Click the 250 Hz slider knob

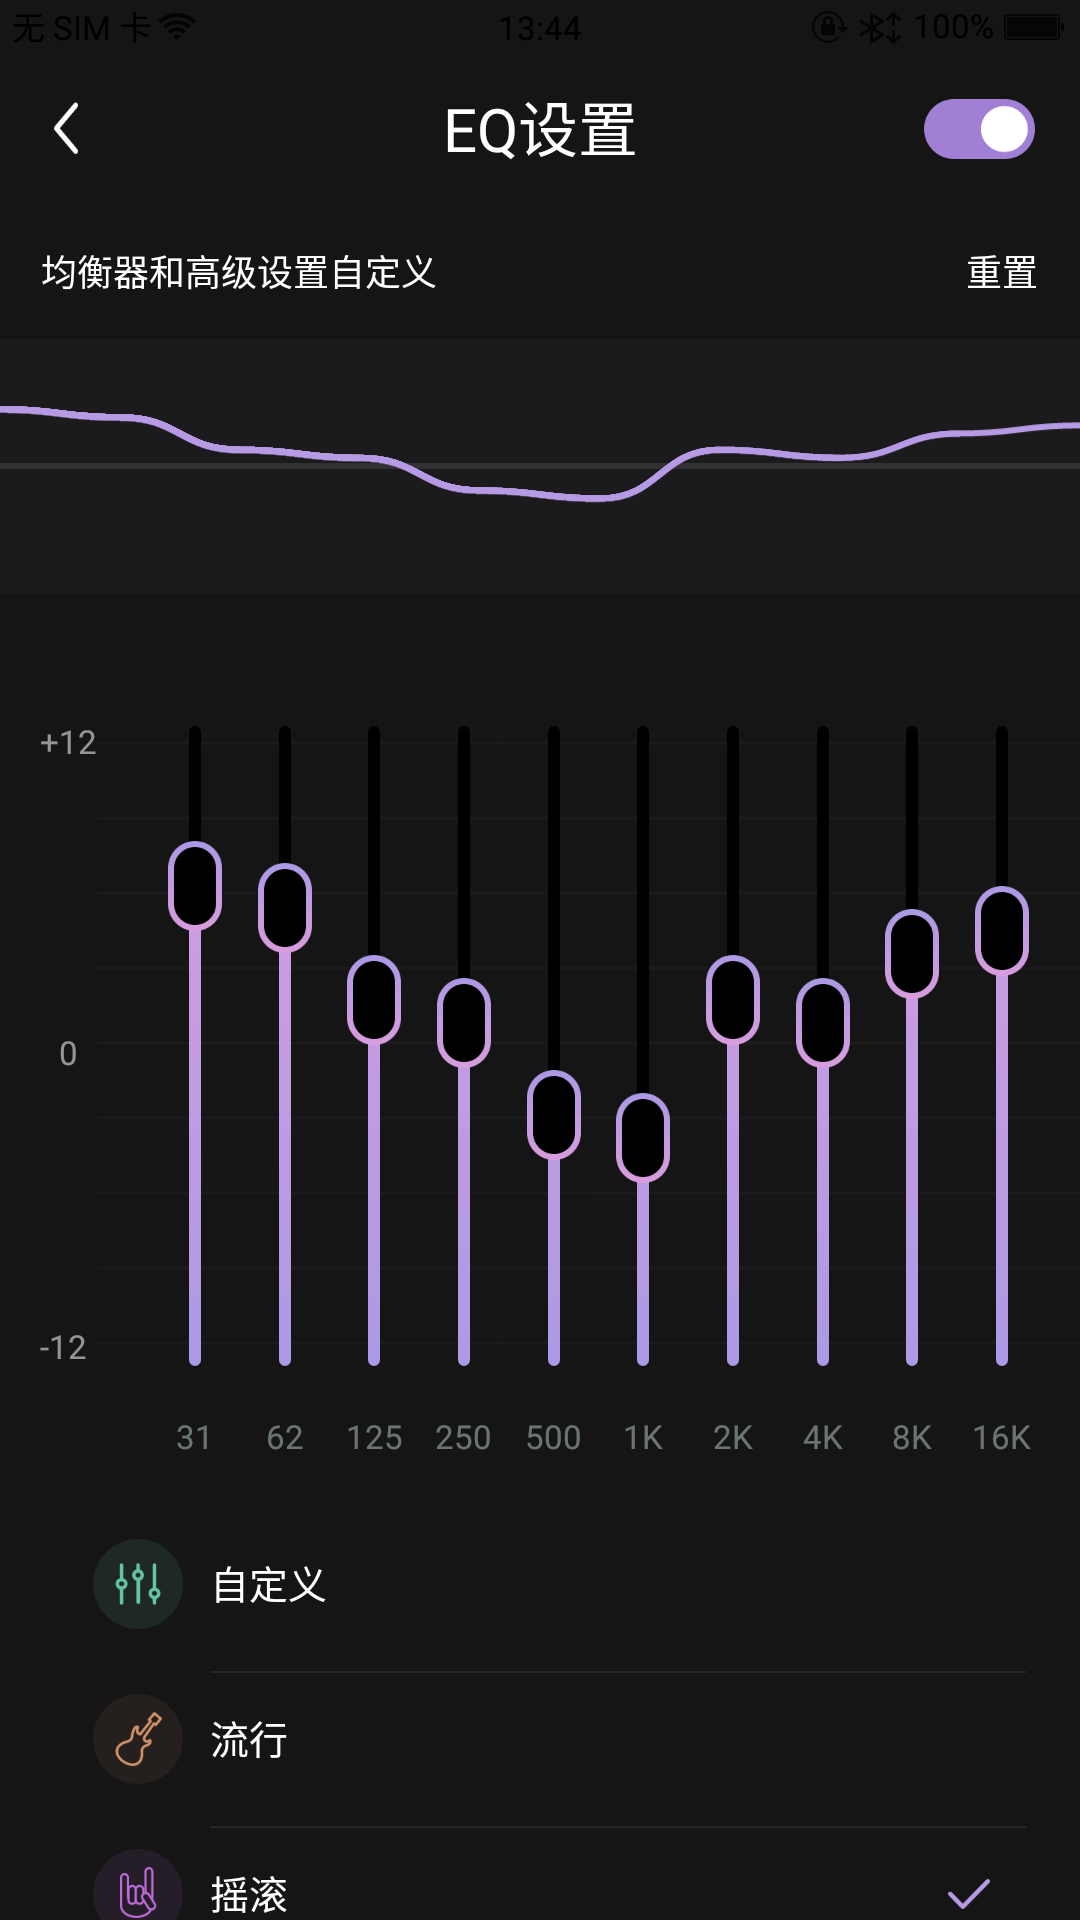464,1023
